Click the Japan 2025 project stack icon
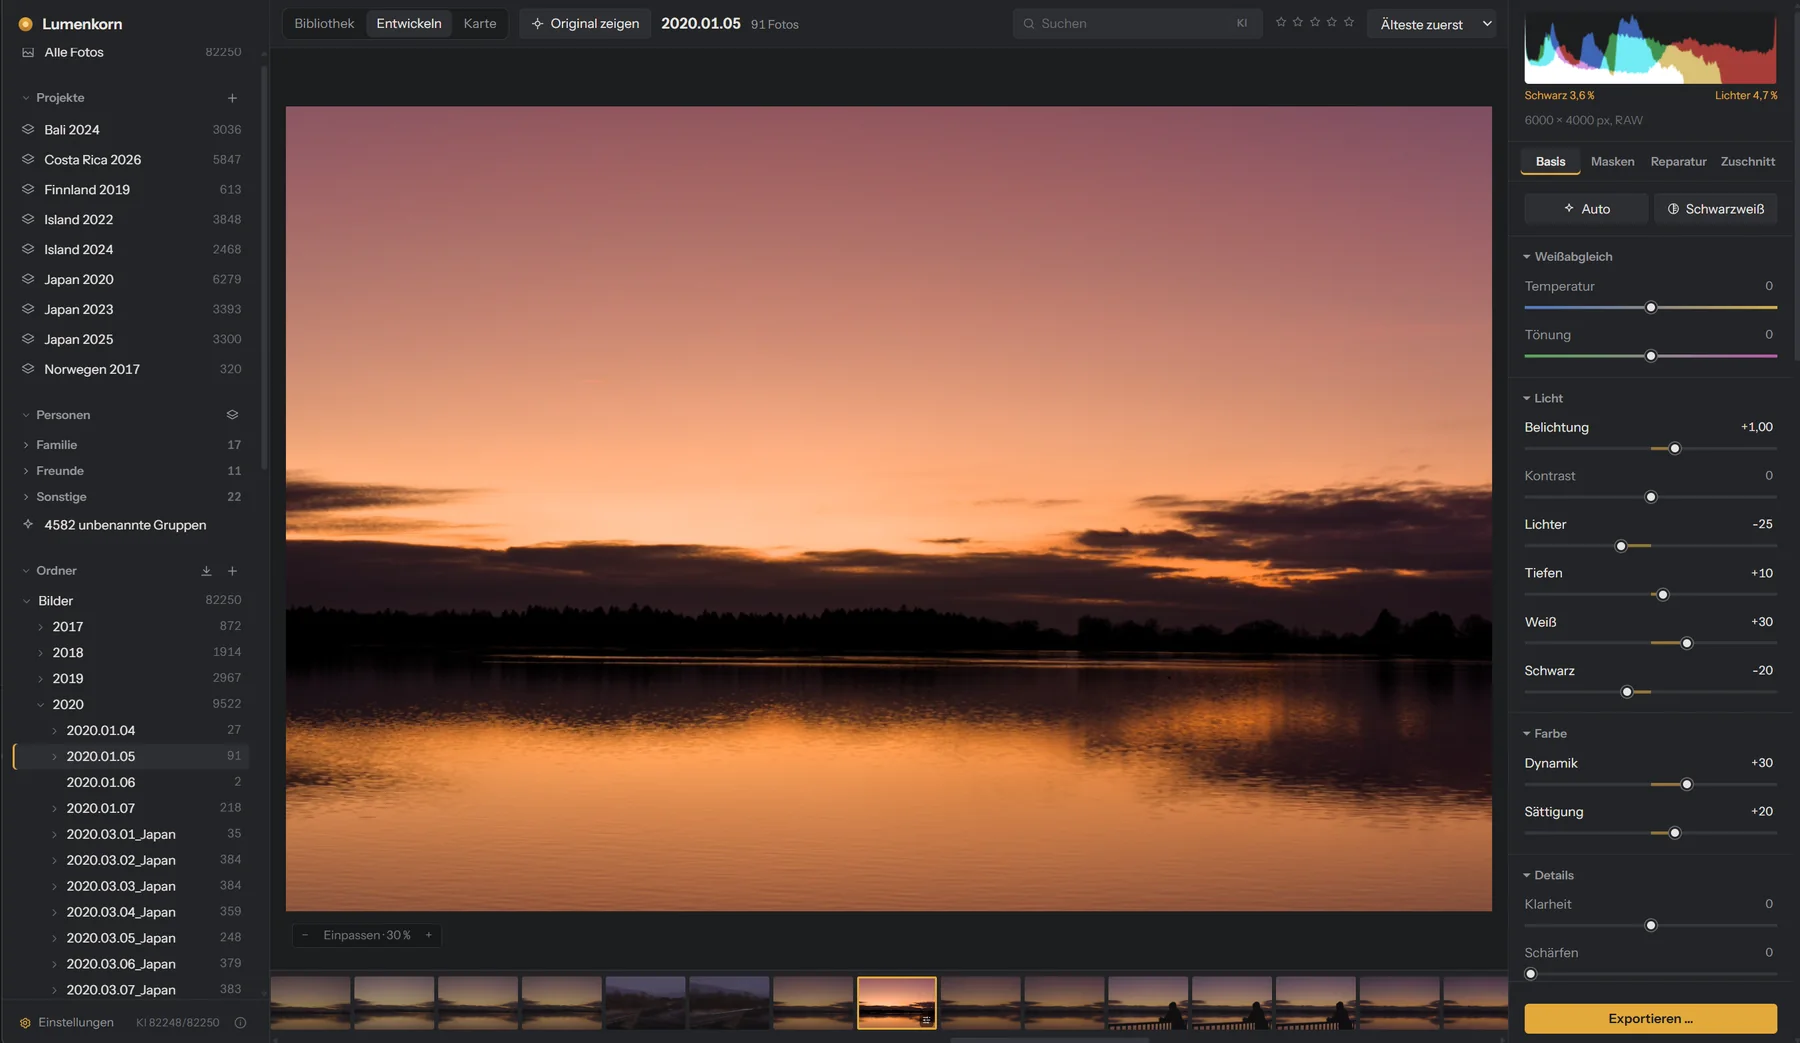This screenshot has width=1800, height=1043. tap(28, 339)
